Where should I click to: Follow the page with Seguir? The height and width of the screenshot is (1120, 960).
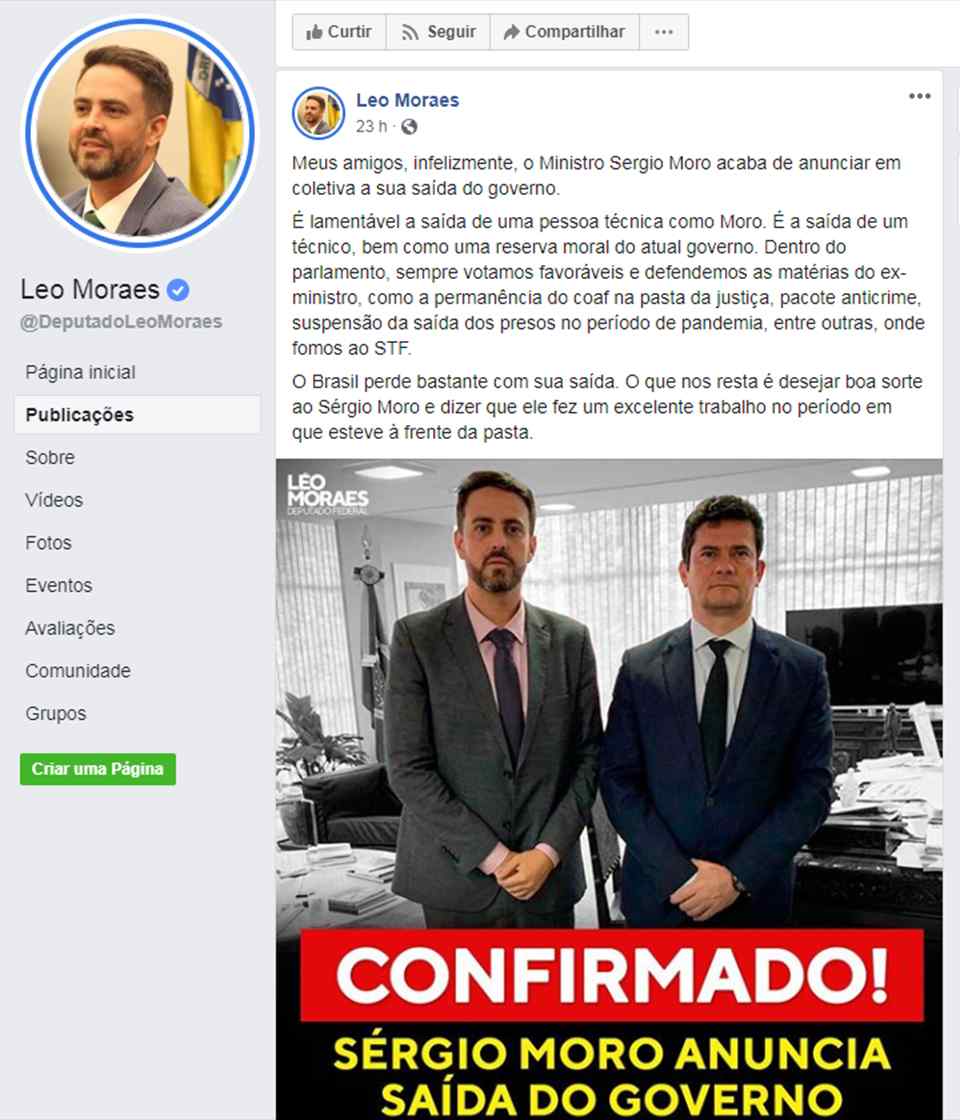pyautogui.click(x=439, y=32)
